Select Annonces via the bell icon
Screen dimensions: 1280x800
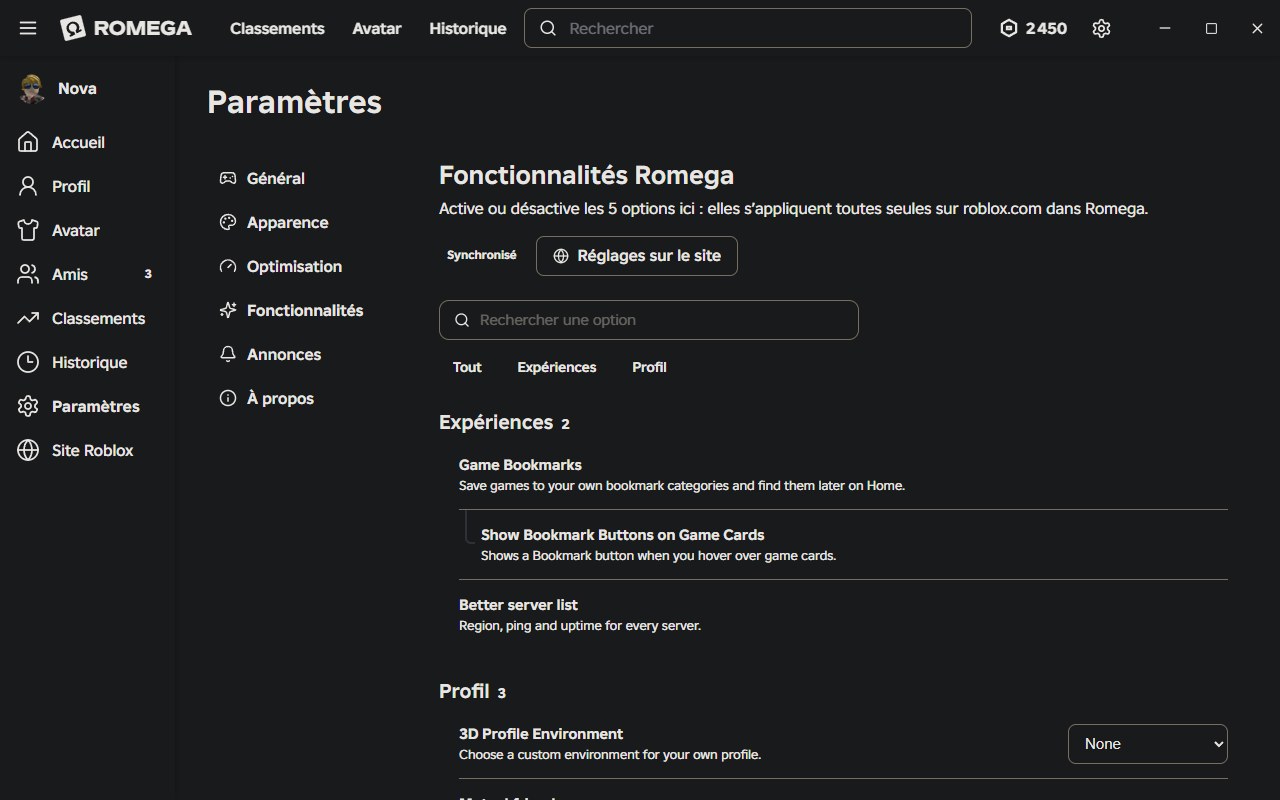pos(228,354)
